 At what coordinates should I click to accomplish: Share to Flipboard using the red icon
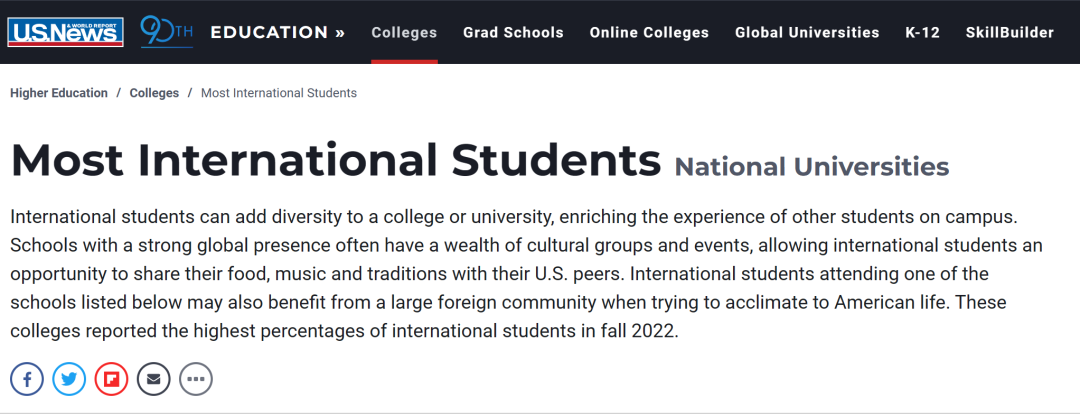[112, 379]
